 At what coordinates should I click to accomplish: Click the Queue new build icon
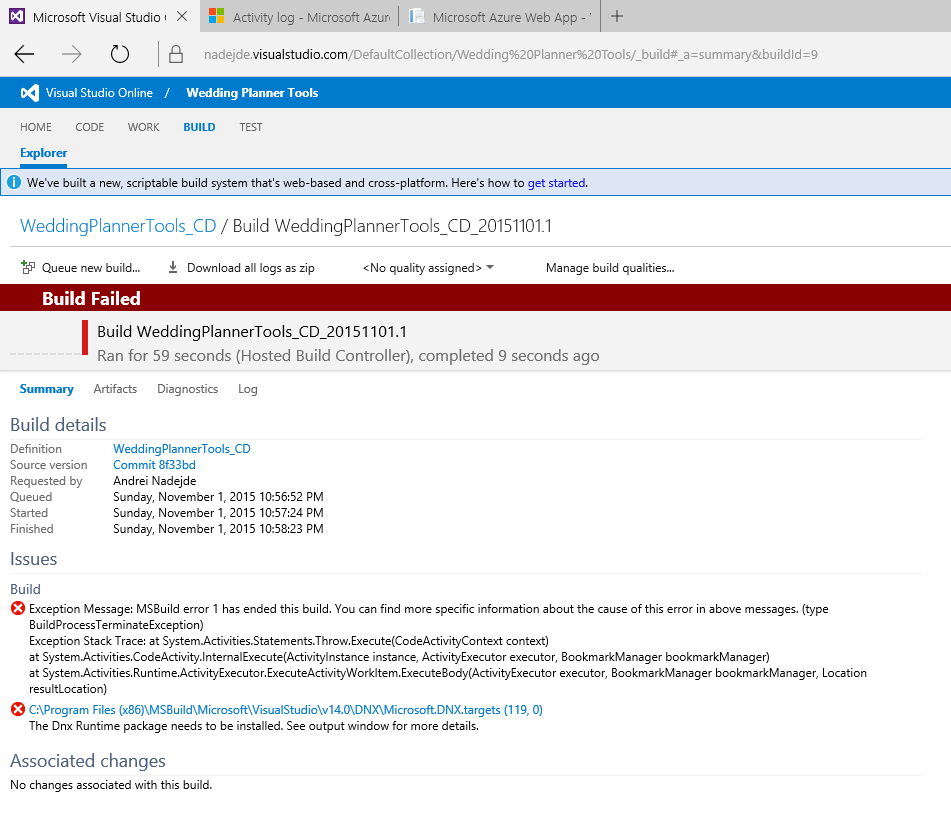coord(28,268)
